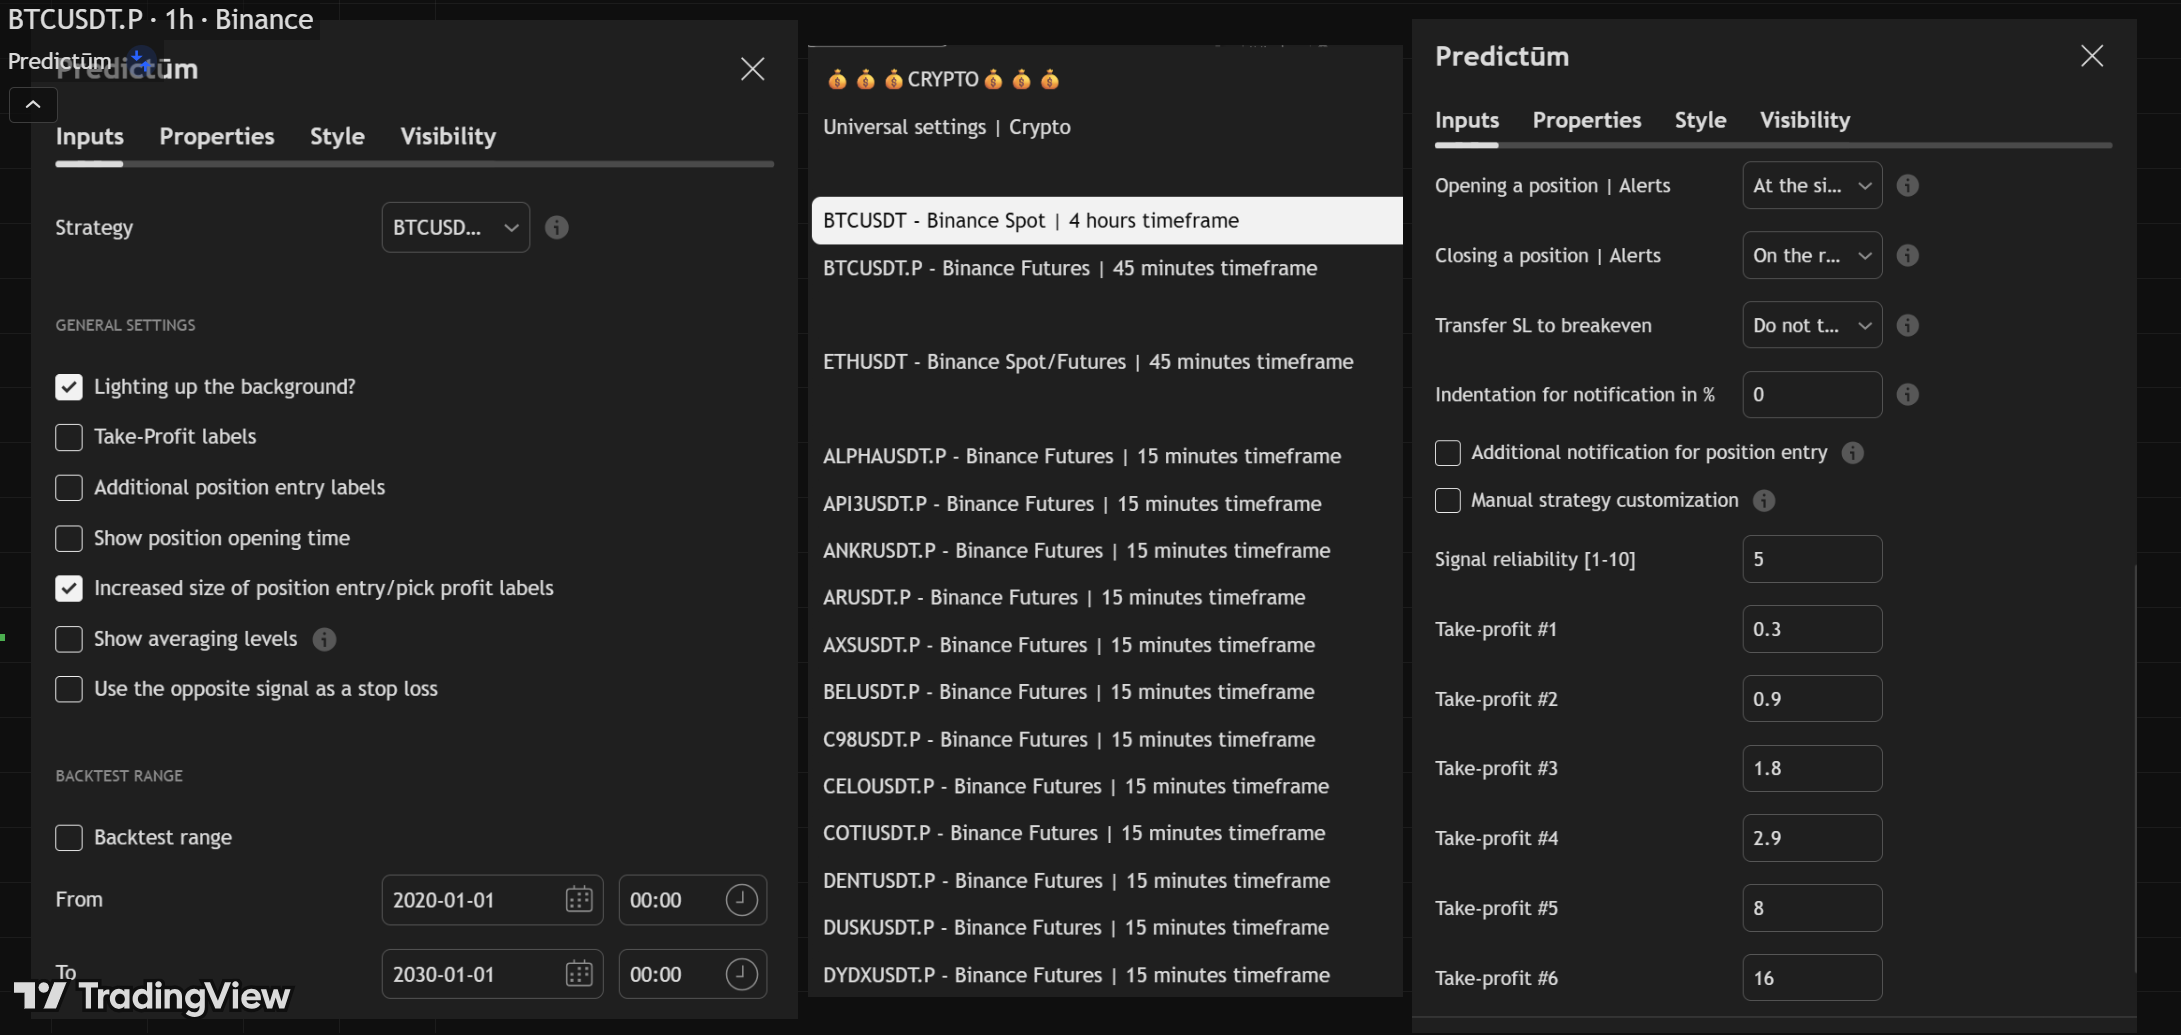Switch to Properties tab in left panel
Screen dimensions: 2181x1035
(x=216, y=137)
